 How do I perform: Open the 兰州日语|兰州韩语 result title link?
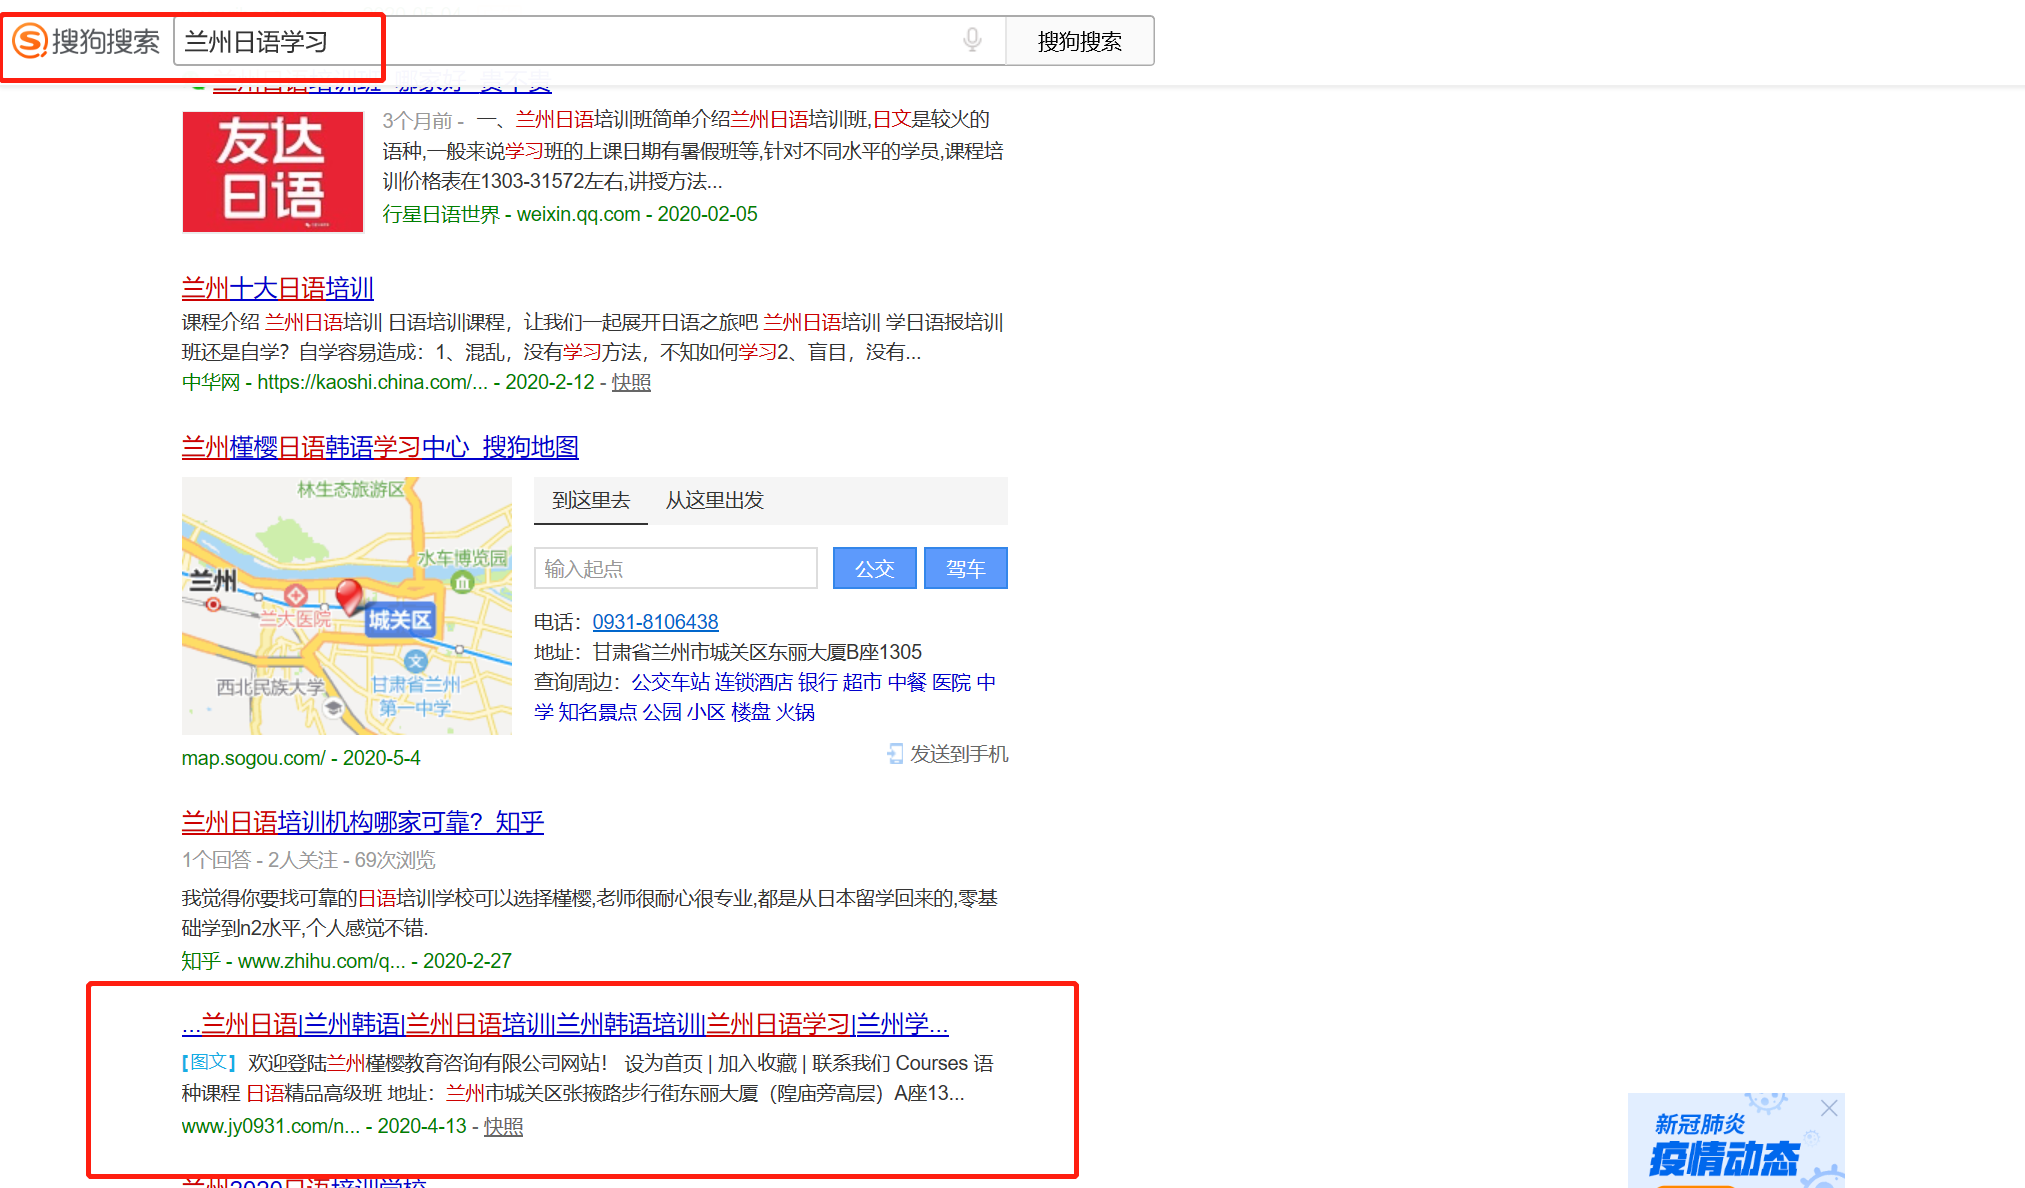click(x=565, y=1025)
